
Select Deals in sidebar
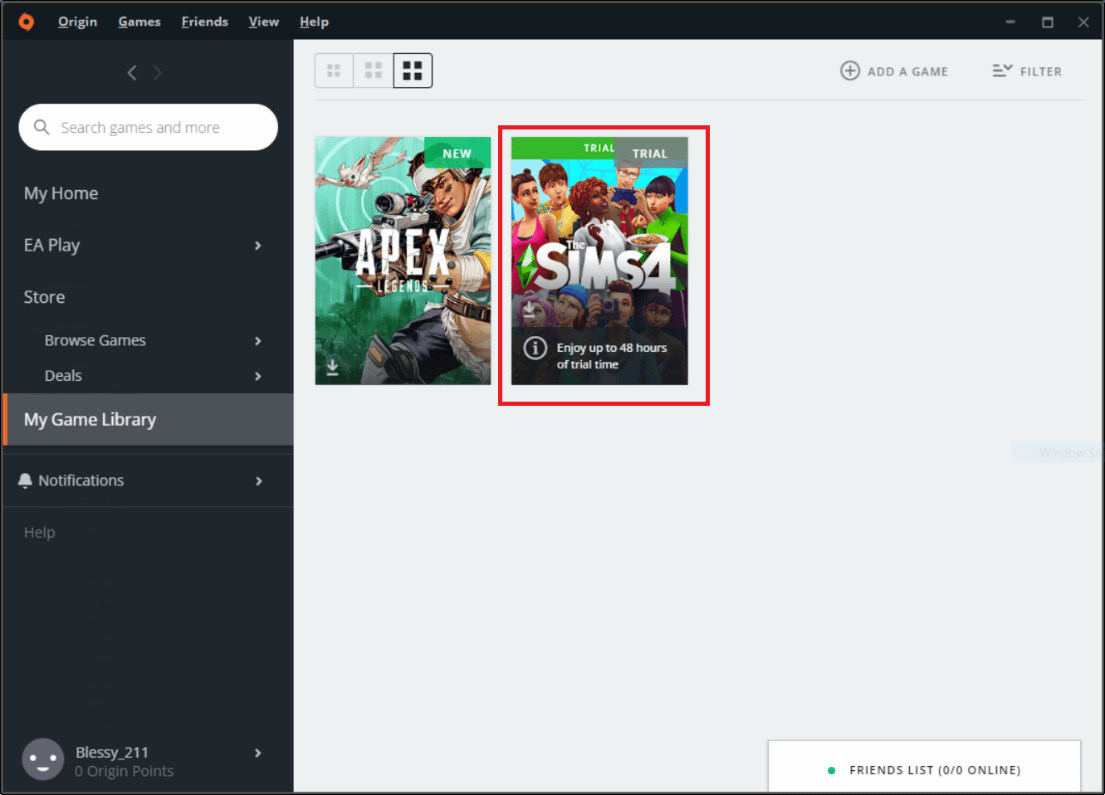pyautogui.click(x=63, y=376)
